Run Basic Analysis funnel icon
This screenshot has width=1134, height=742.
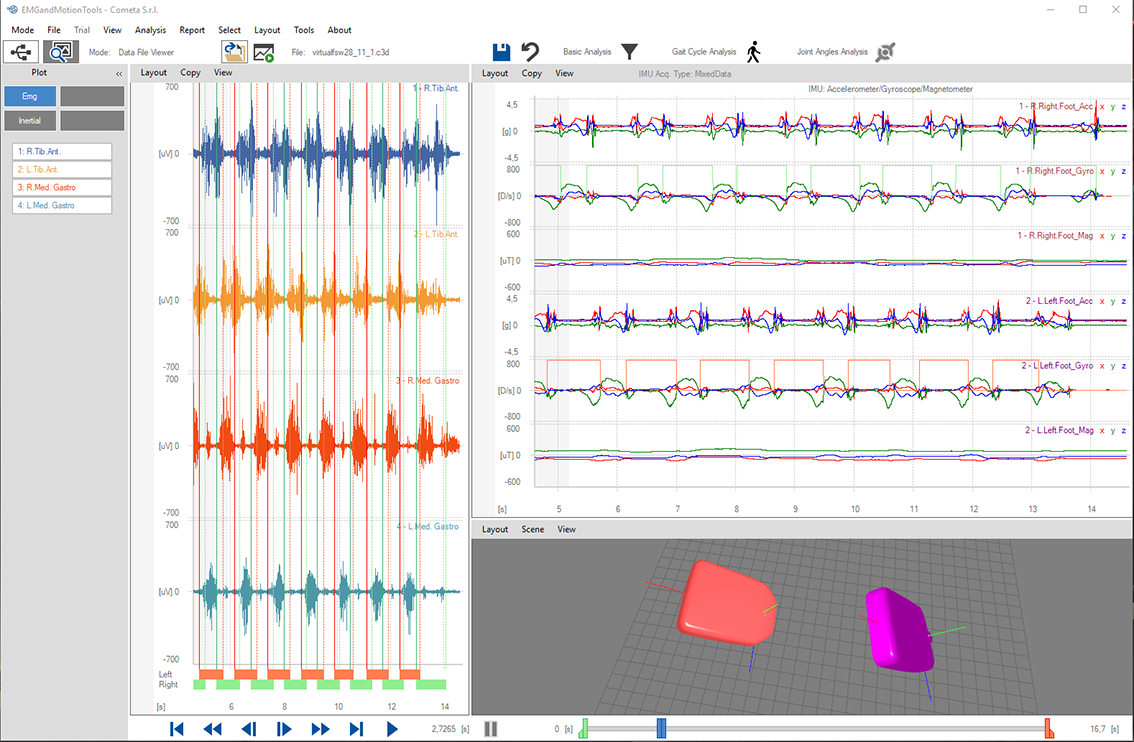[629, 52]
